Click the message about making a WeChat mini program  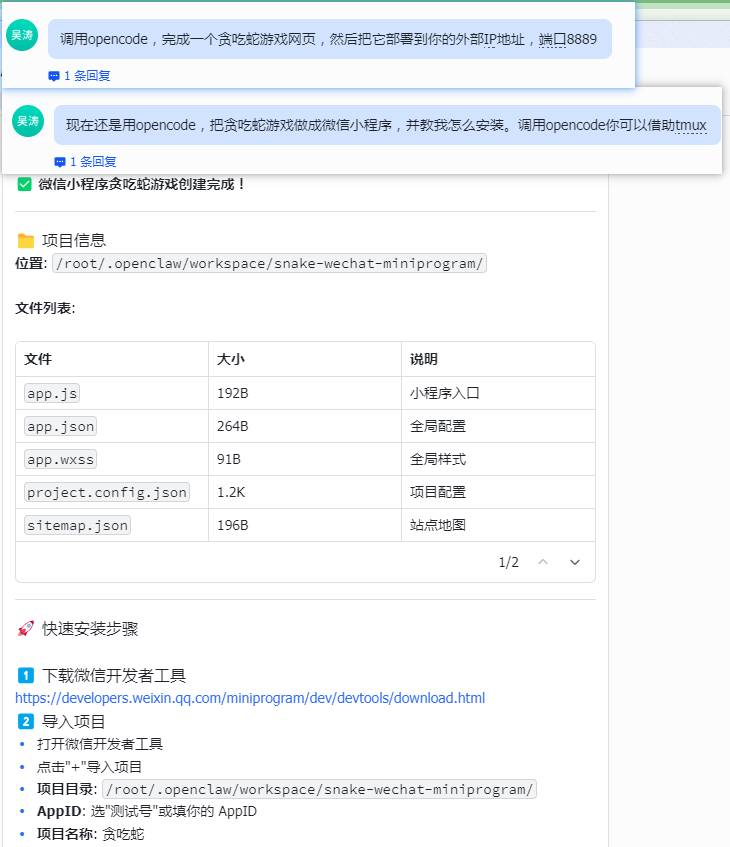pyautogui.click(x=387, y=125)
